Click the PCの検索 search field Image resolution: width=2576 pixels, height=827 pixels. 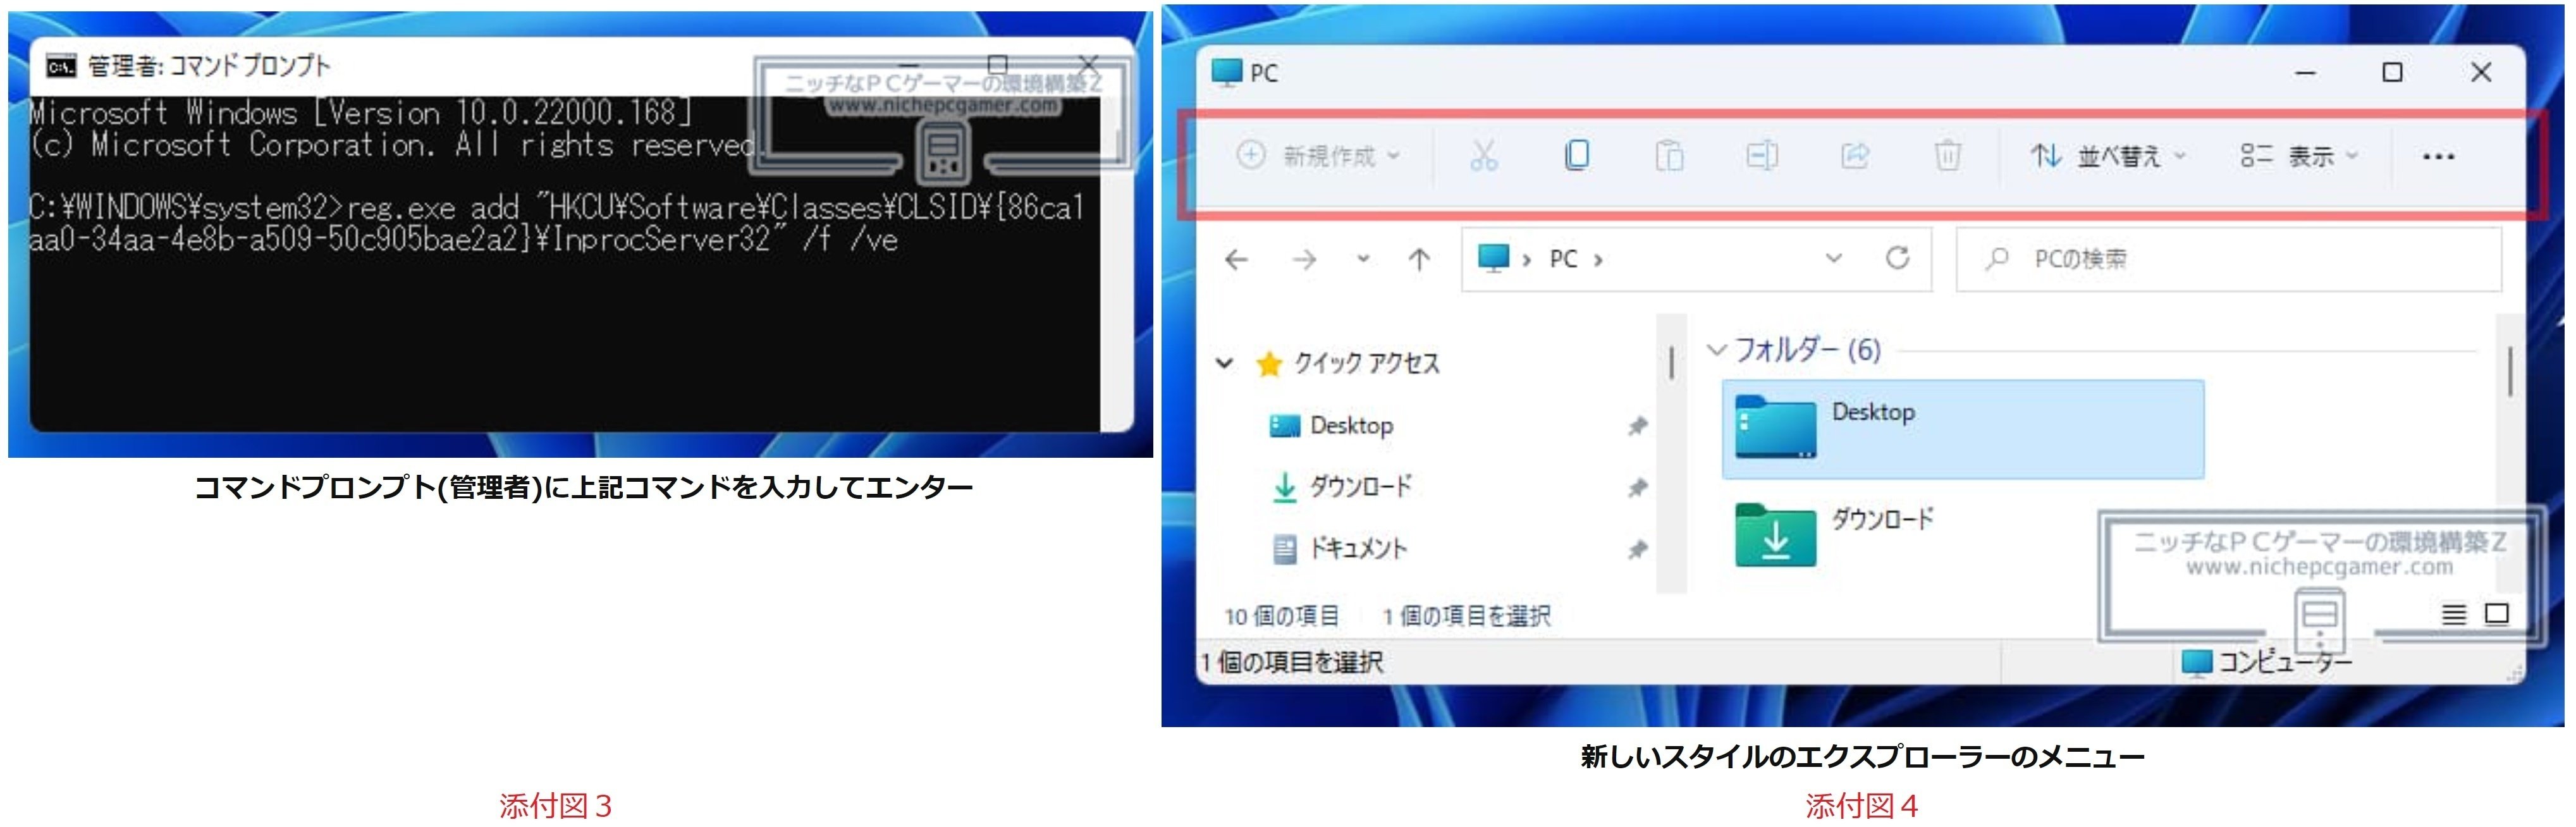coord(2228,259)
